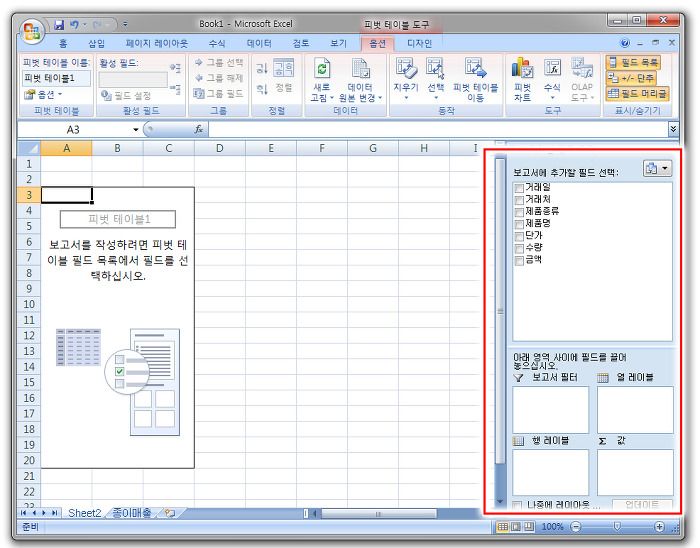Image resolution: width=700 pixels, height=548 pixels.
Task: Check the 제품종류 field checkbox
Action: click(x=519, y=212)
